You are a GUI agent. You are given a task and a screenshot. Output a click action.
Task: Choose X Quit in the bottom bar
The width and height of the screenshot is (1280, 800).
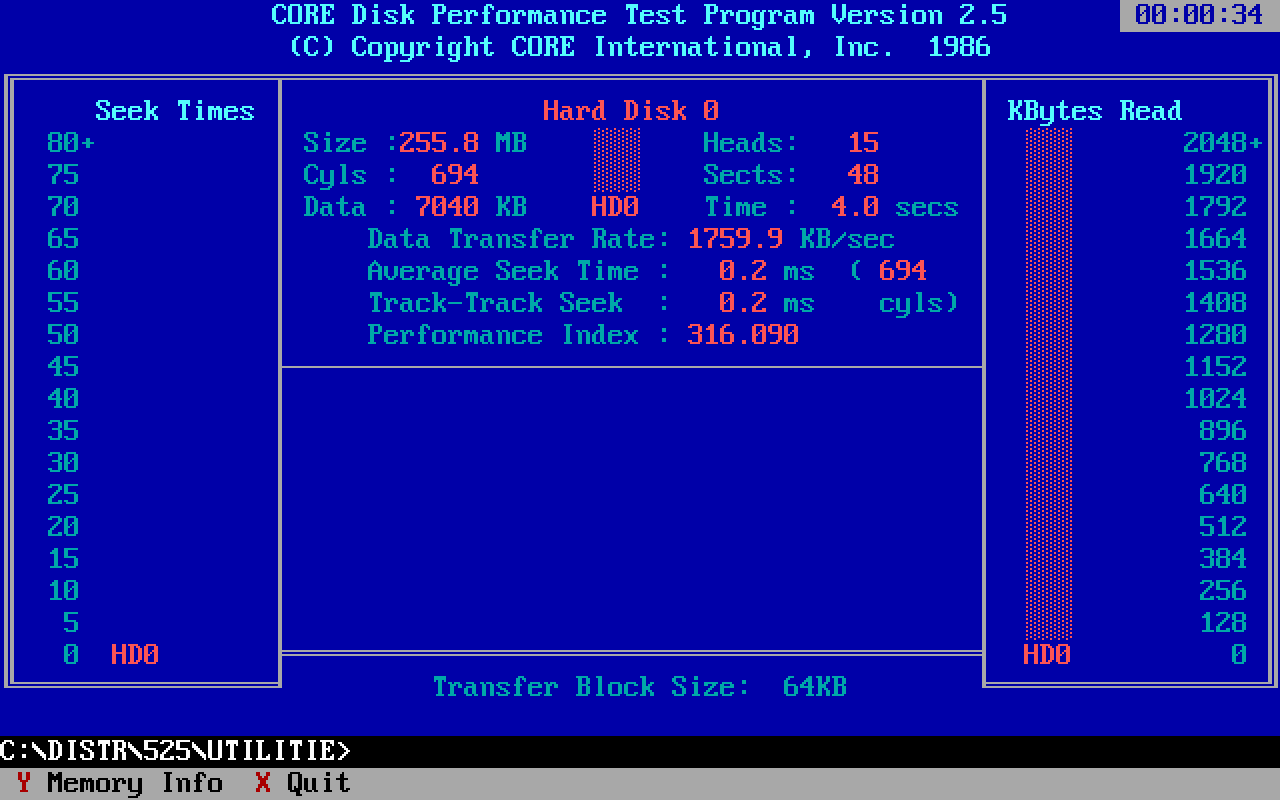pyautogui.click(x=303, y=783)
